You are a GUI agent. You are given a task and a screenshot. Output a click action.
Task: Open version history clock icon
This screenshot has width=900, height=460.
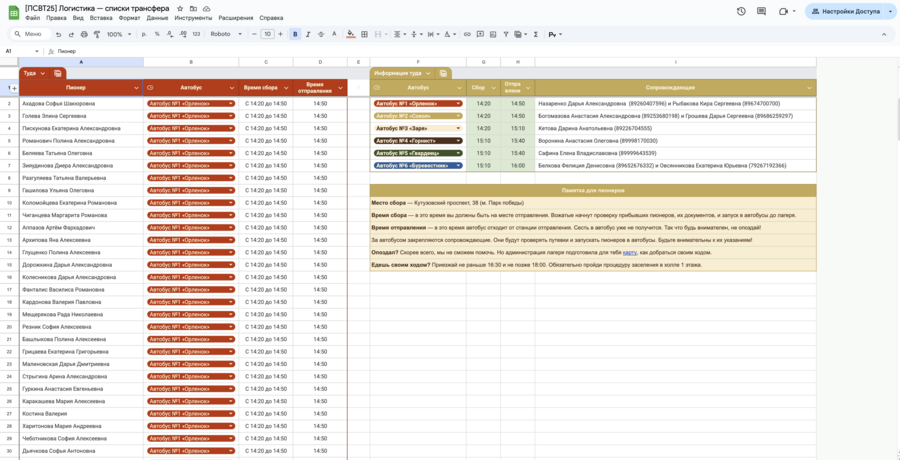741,11
